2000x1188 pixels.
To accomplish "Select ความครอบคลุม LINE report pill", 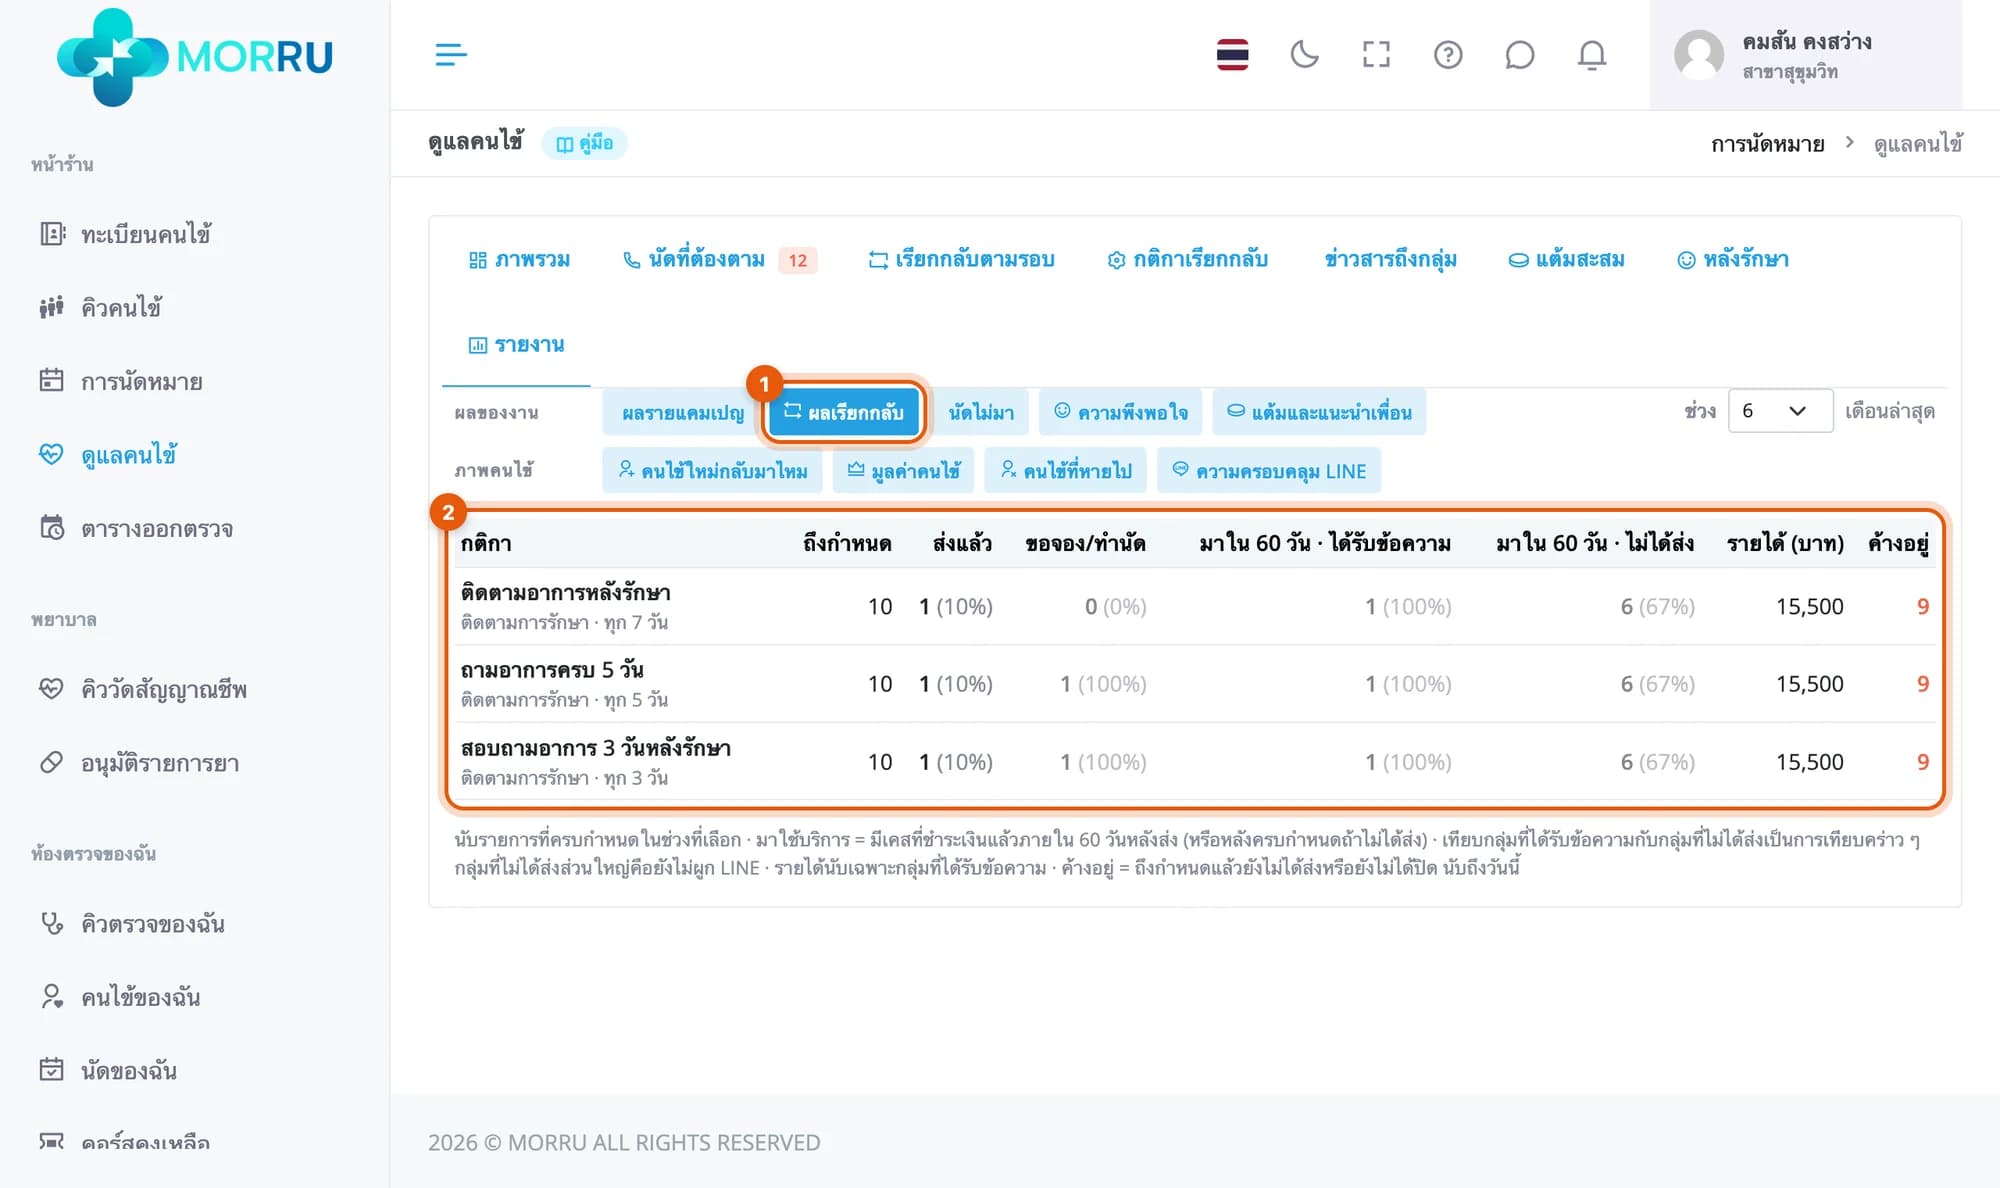I will [1269, 471].
